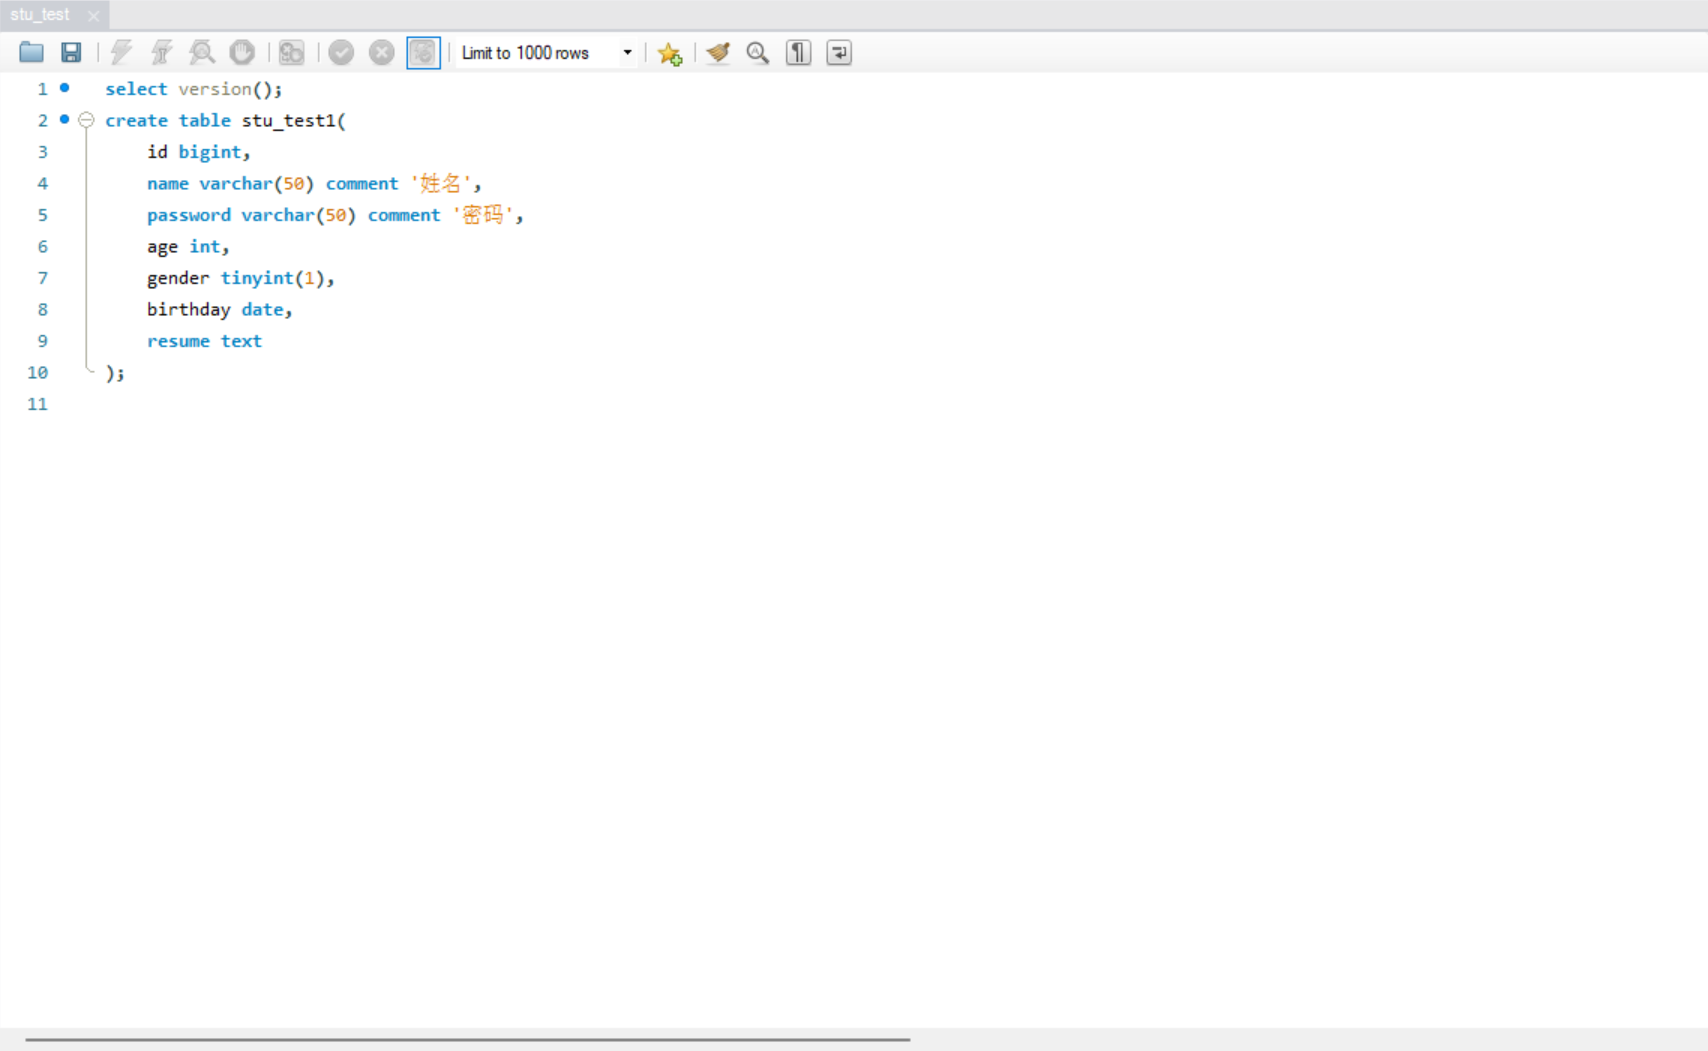Click on 'bigint' type on line 3
This screenshot has height=1051, width=1708.
coord(210,152)
